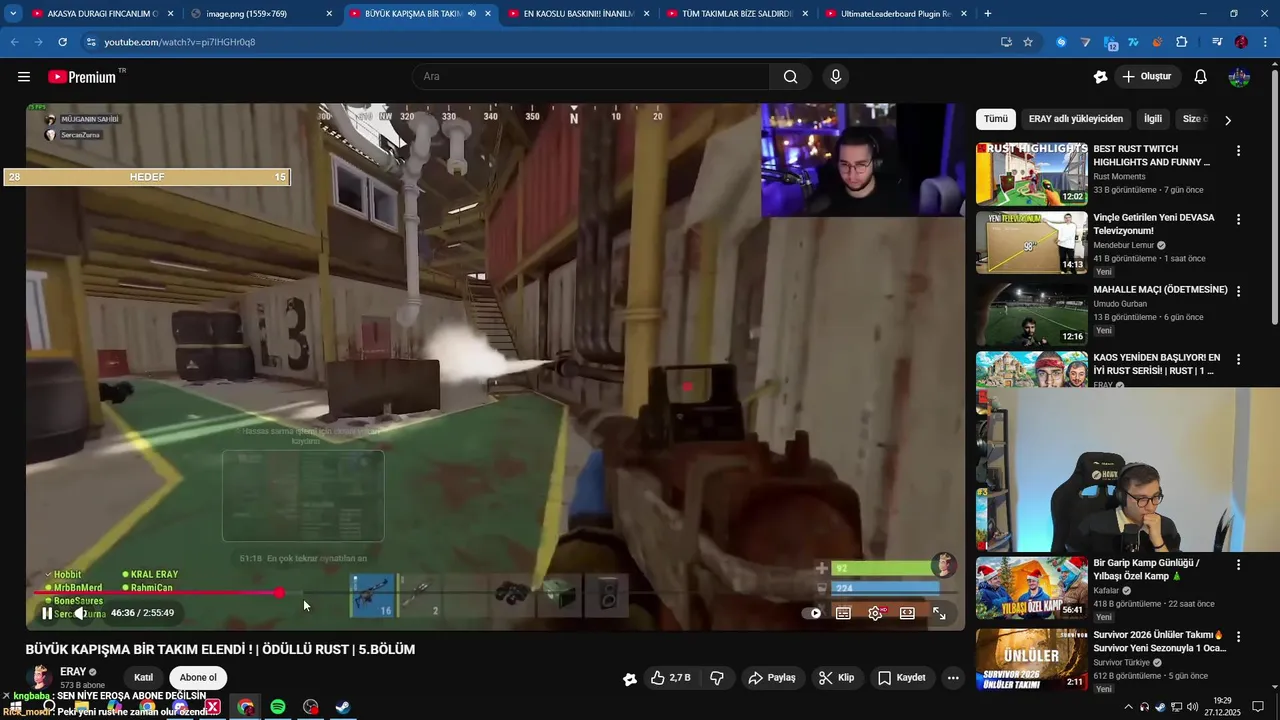Screen dimensions: 1280x720
Task: Enter fullscreen mode
Action: (939, 613)
